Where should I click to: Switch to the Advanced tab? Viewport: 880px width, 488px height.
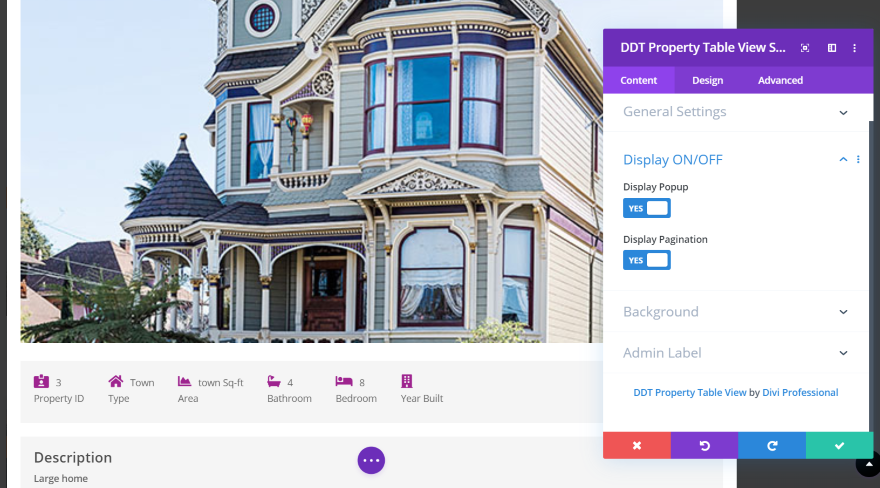(x=780, y=80)
